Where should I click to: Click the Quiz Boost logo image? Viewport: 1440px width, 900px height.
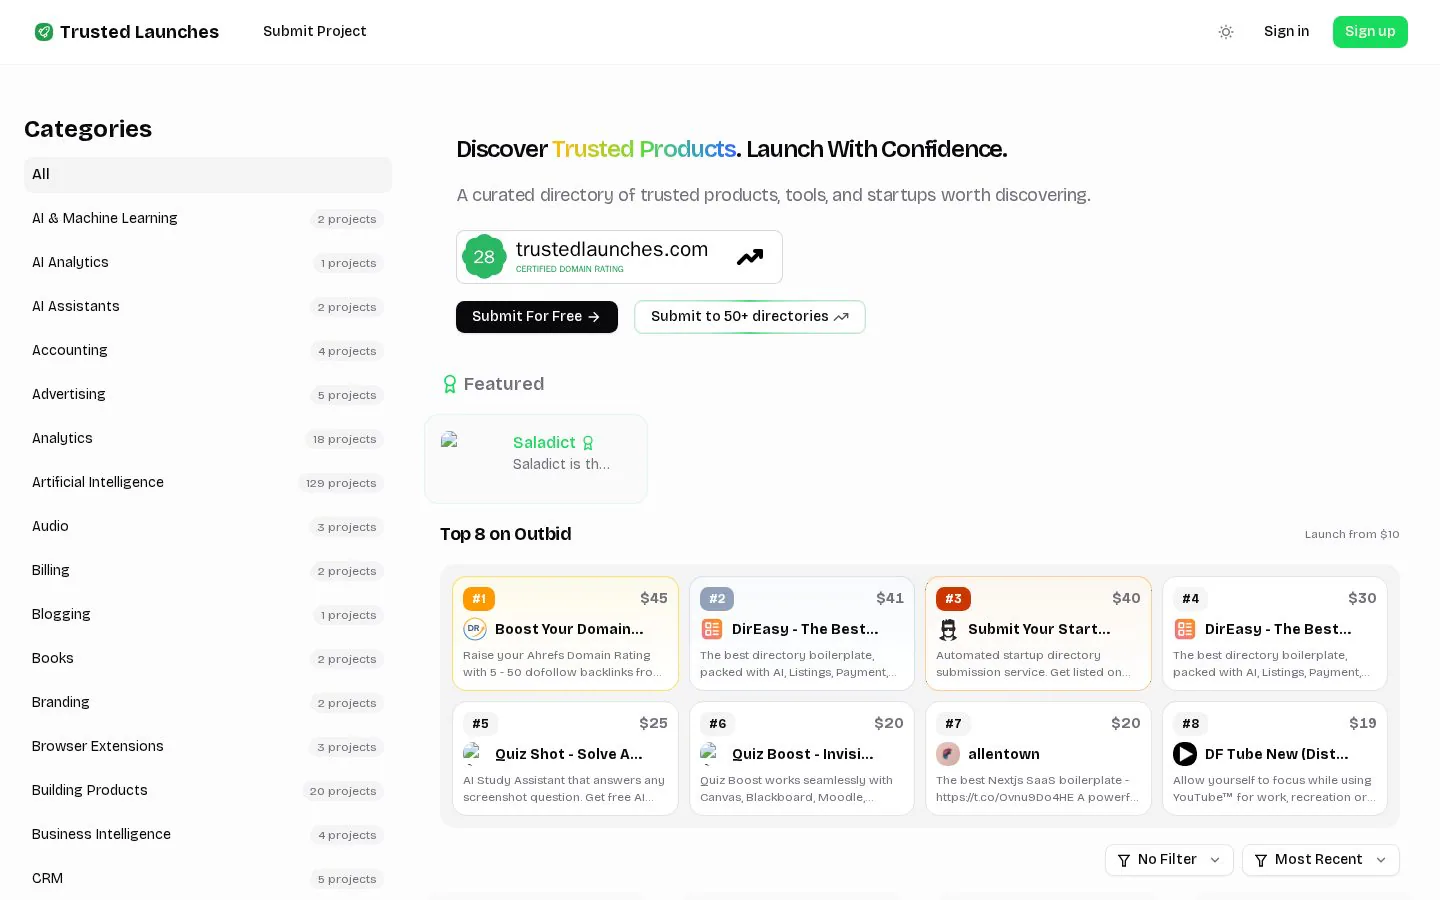(710, 753)
